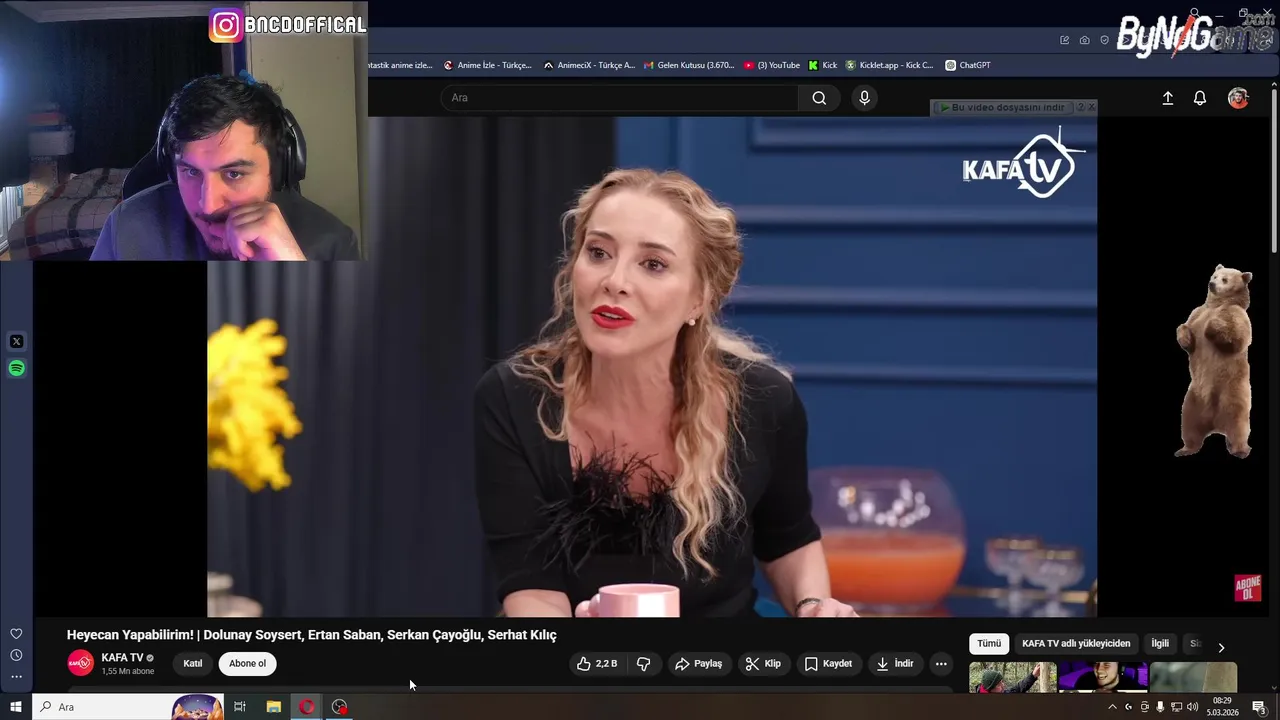The image size is (1280, 720).
Task: Open first recommended video thumbnail
Action: [1012, 677]
